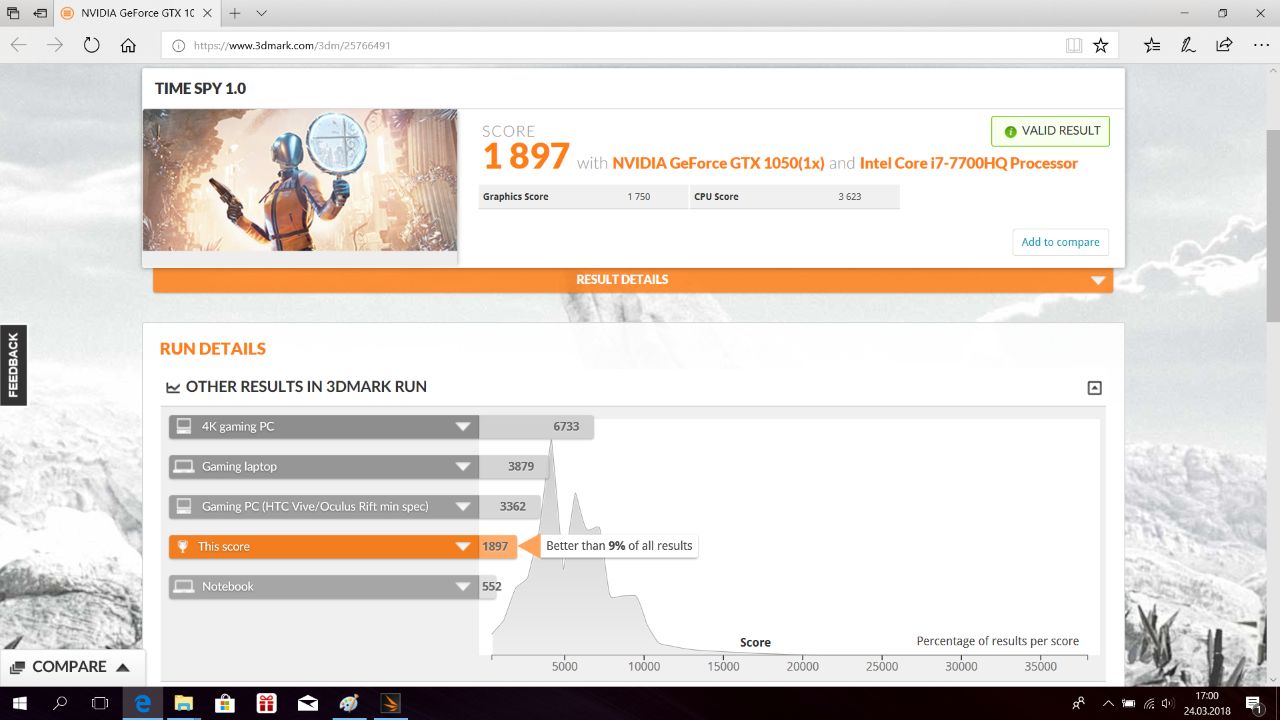Screen dimensions: 1280x720
Task: View site information icon in address bar
Action: pos(178,45)
